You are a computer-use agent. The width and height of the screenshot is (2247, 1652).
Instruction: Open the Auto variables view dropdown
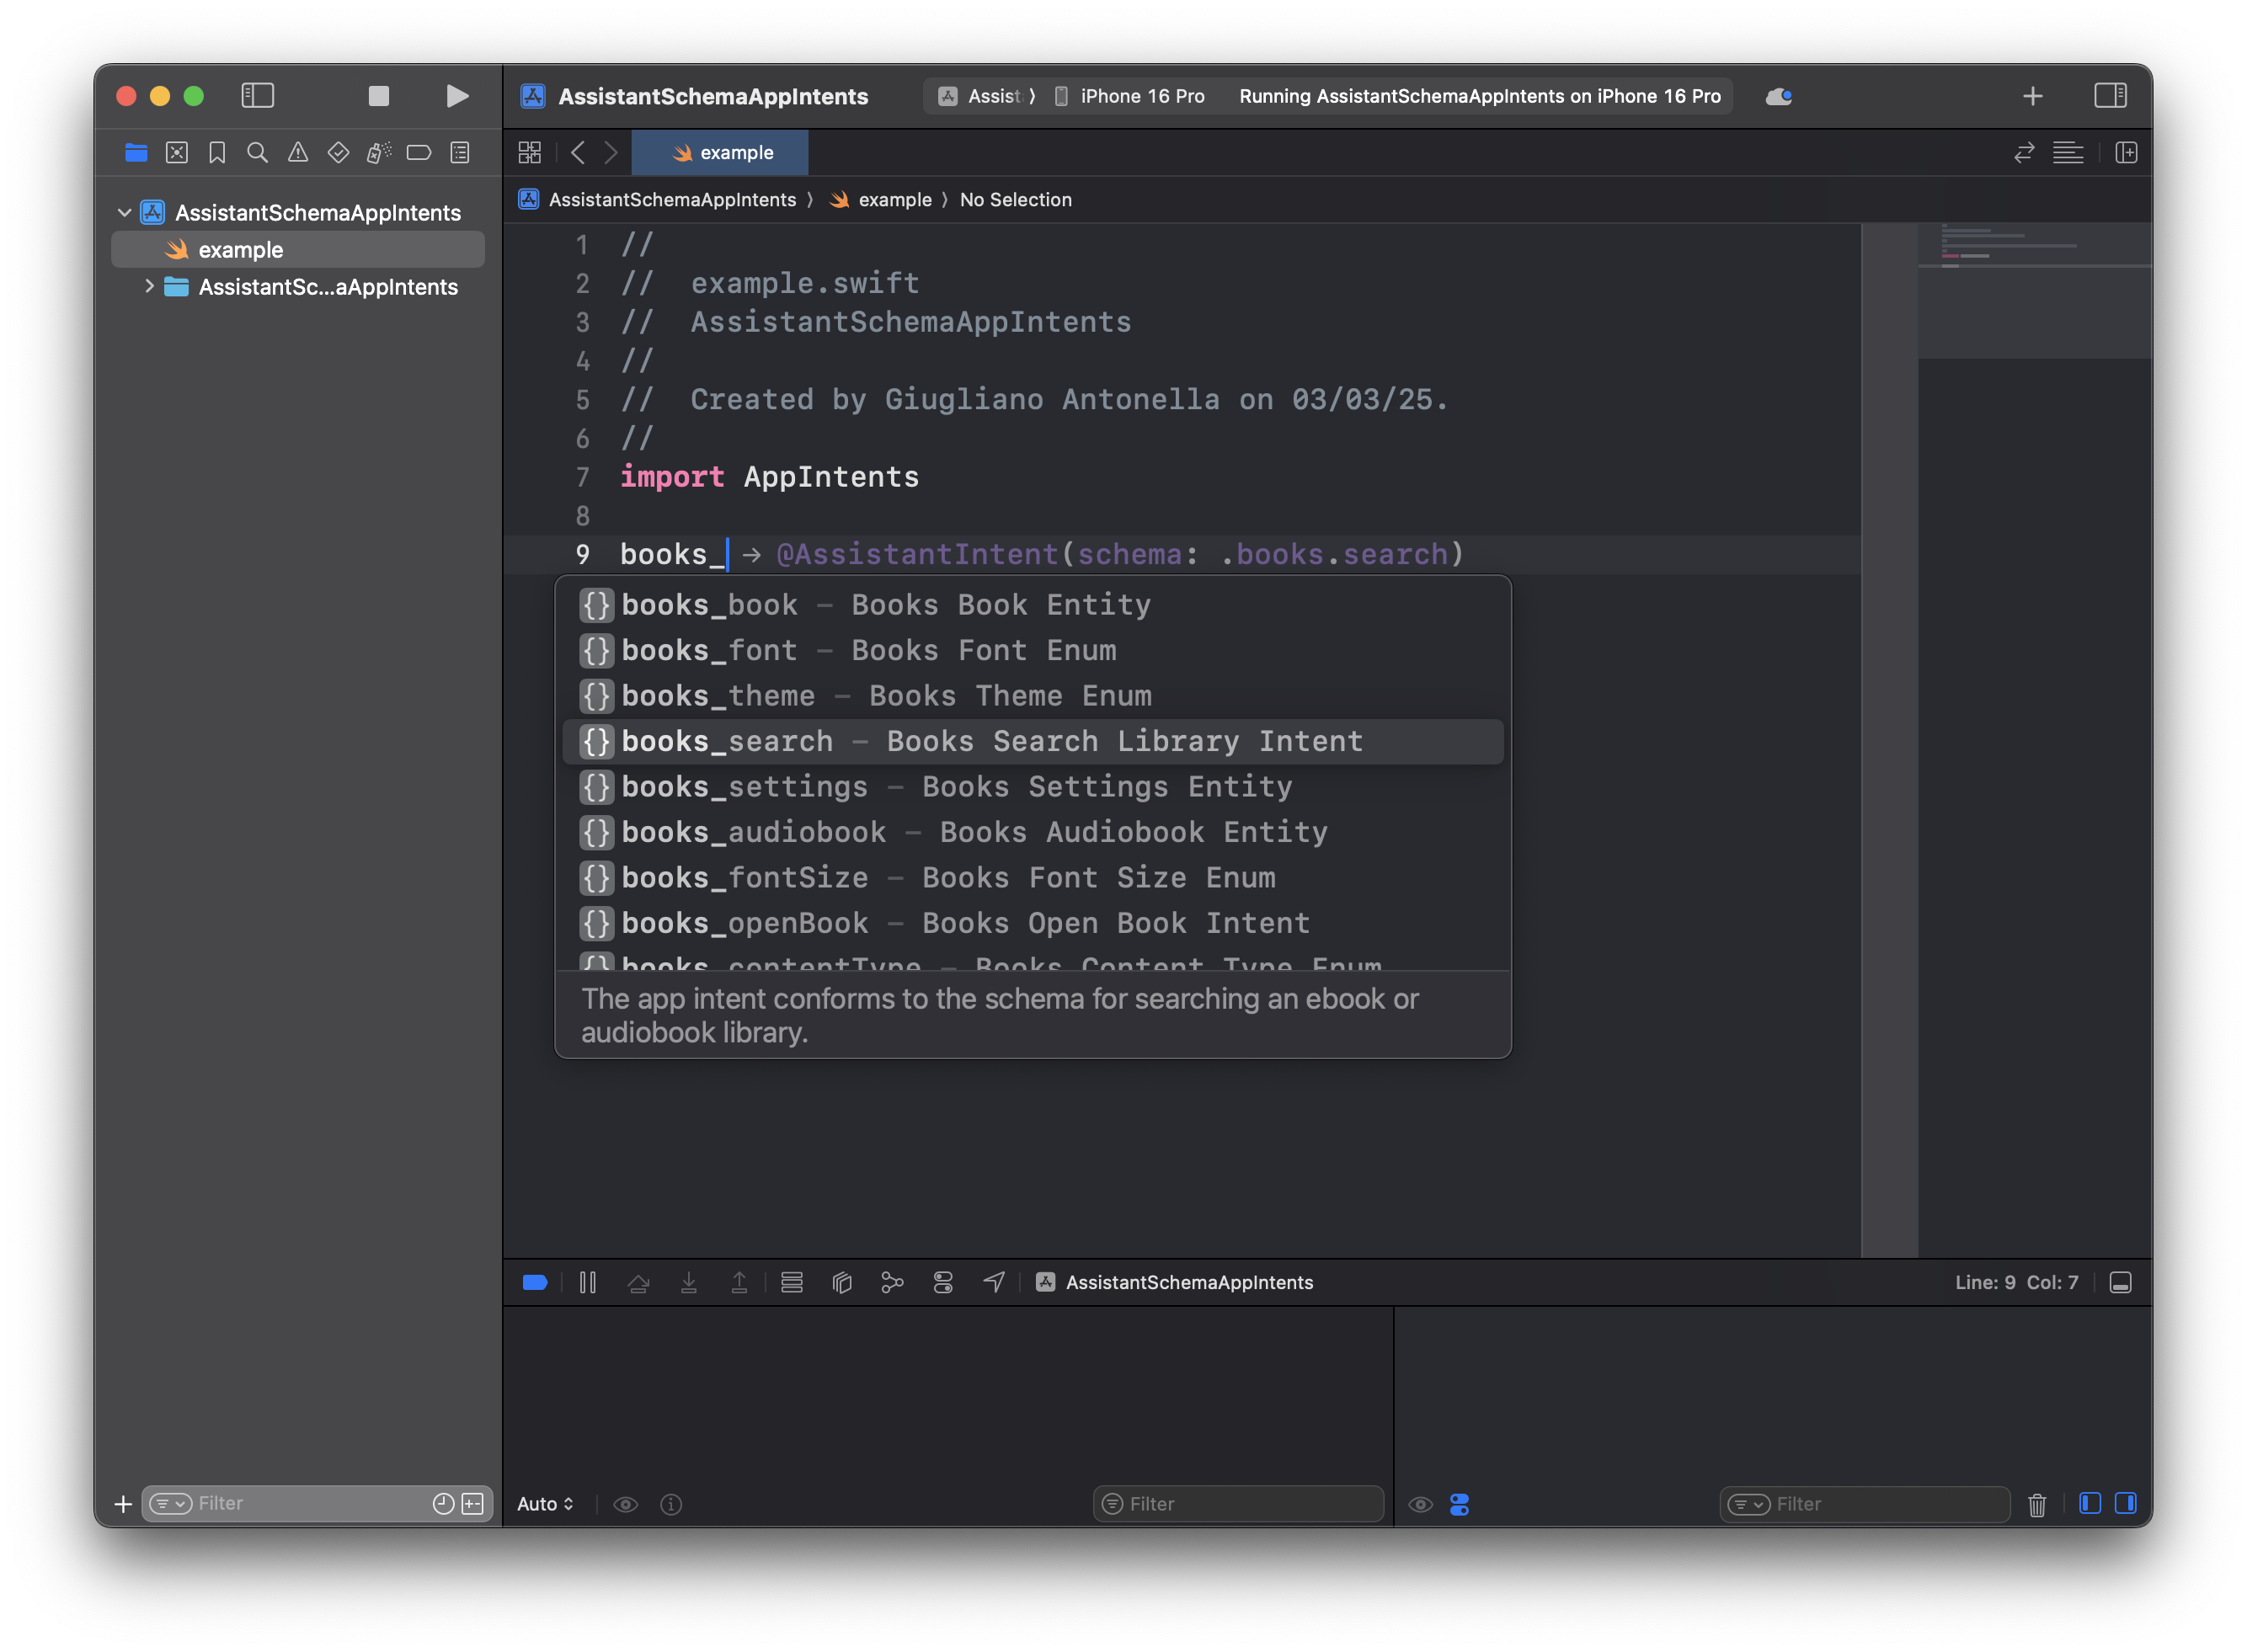pyautogui.click(x=545, y=1504)
